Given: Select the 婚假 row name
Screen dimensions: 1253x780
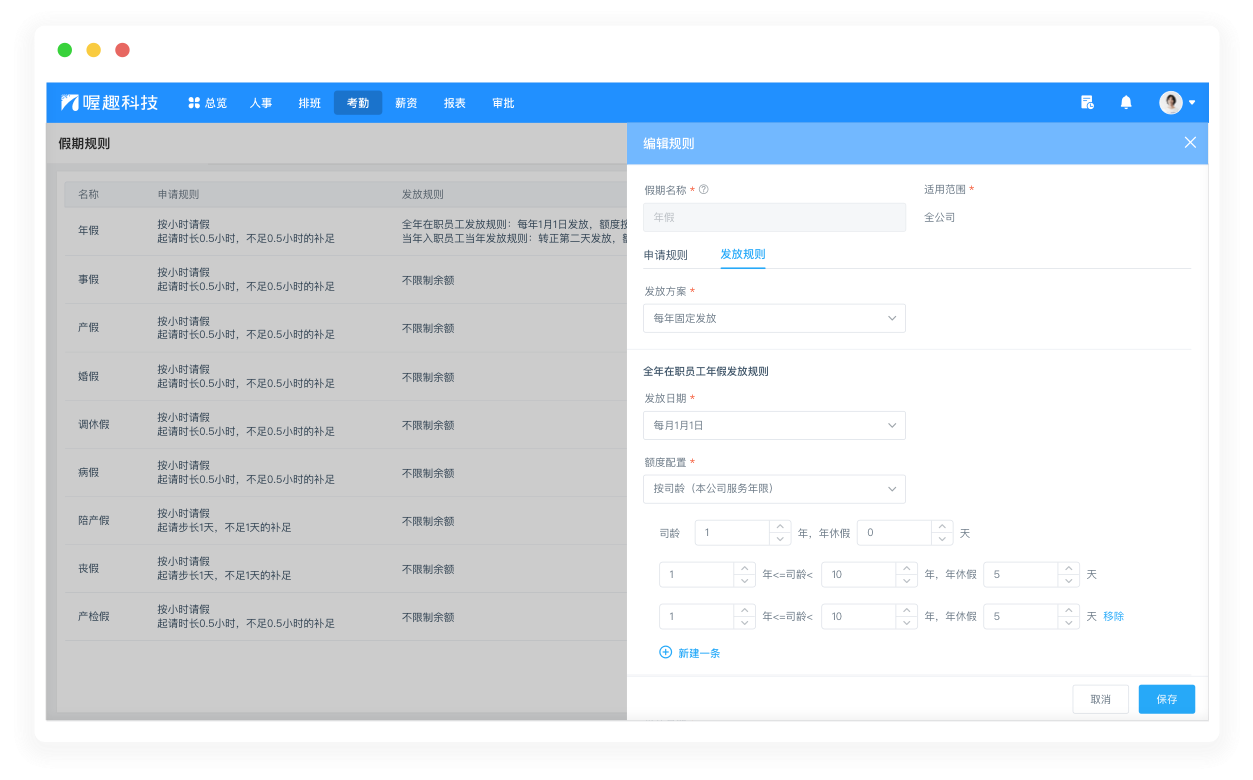Looking at the screenshot, I should [x=89, y=376].
